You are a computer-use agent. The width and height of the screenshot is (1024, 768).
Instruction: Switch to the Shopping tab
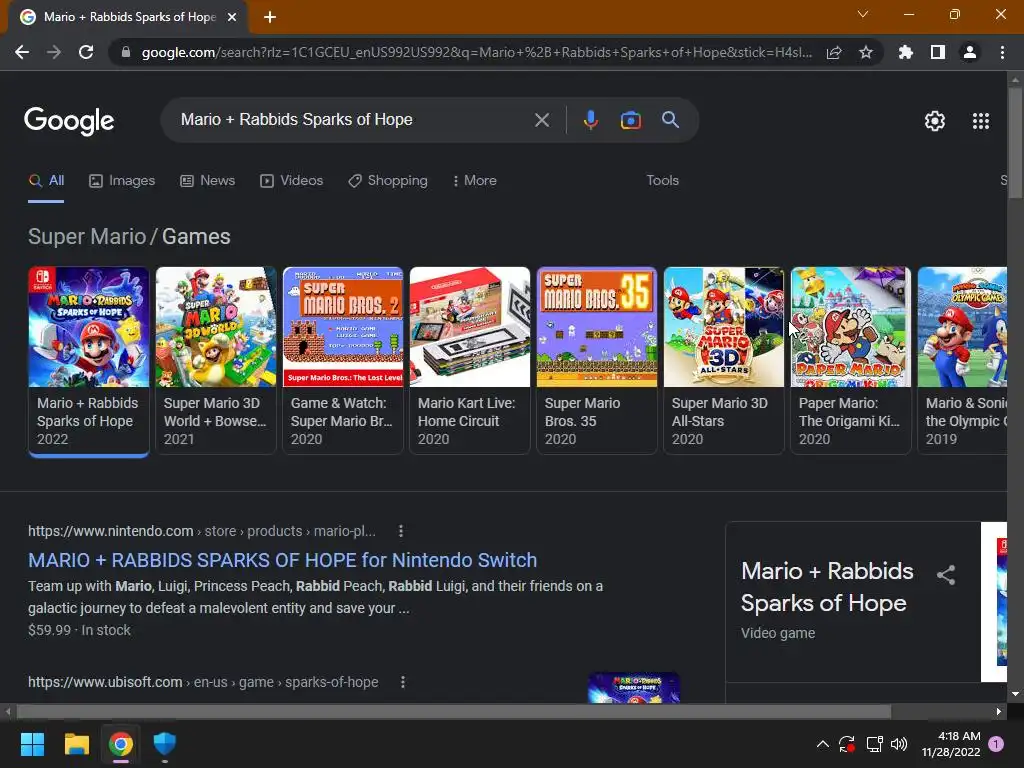(388, 180)
